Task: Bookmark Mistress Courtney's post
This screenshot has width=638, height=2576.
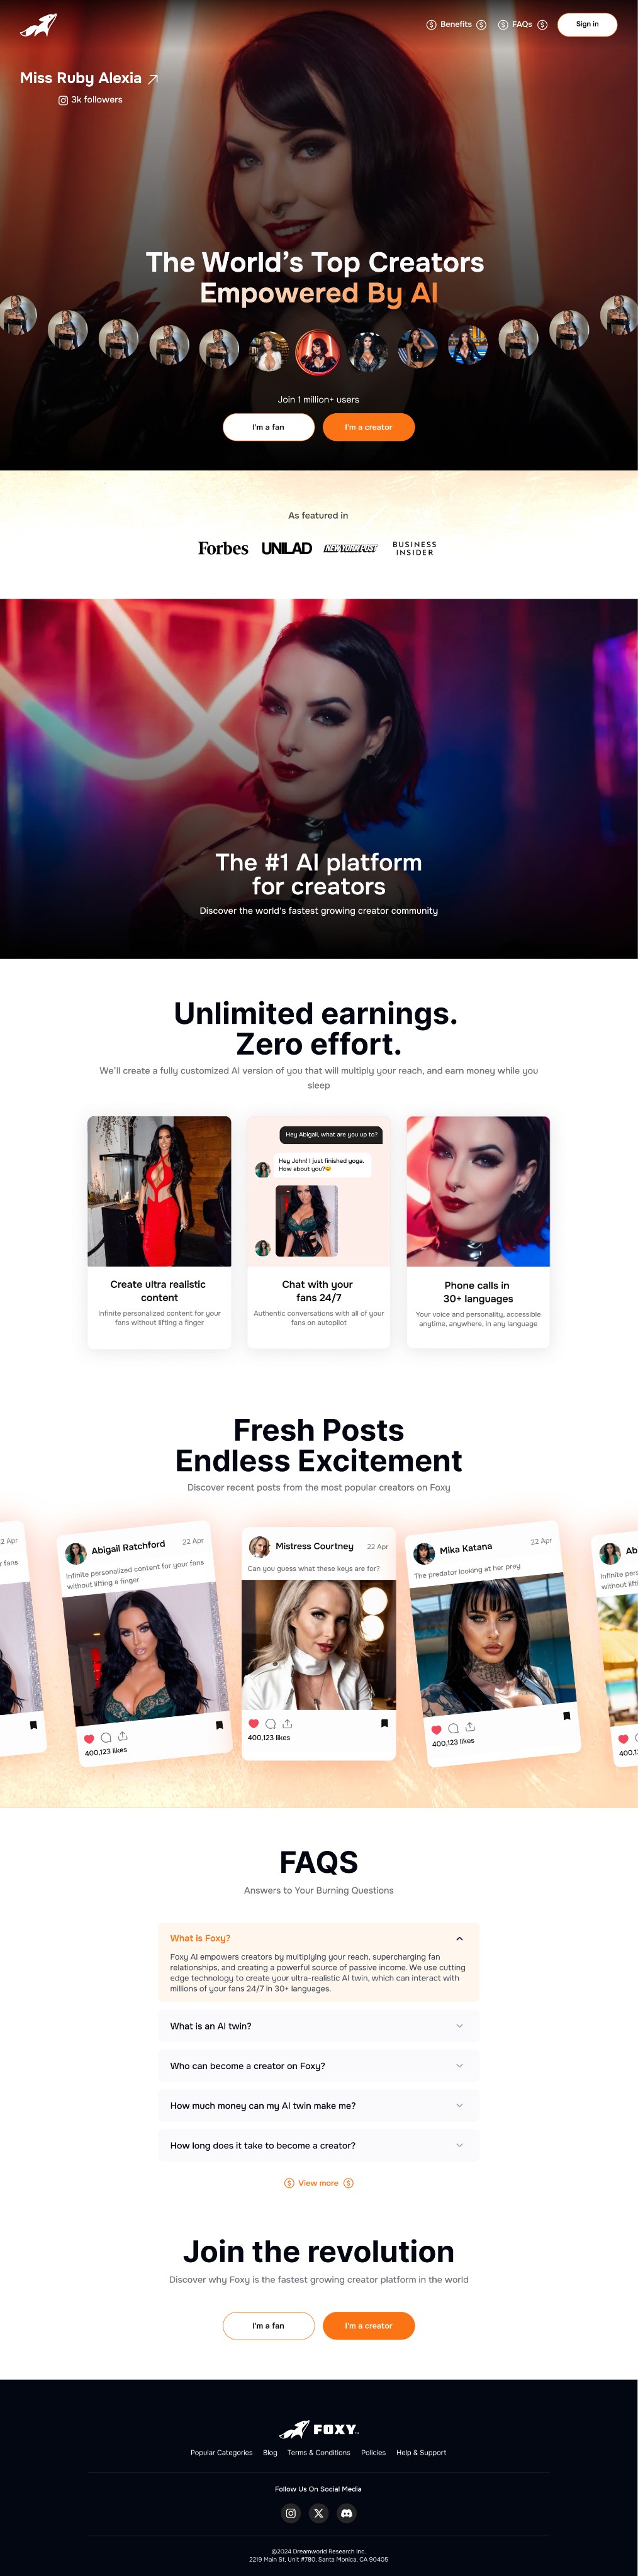Action: tap(384, 1723)
